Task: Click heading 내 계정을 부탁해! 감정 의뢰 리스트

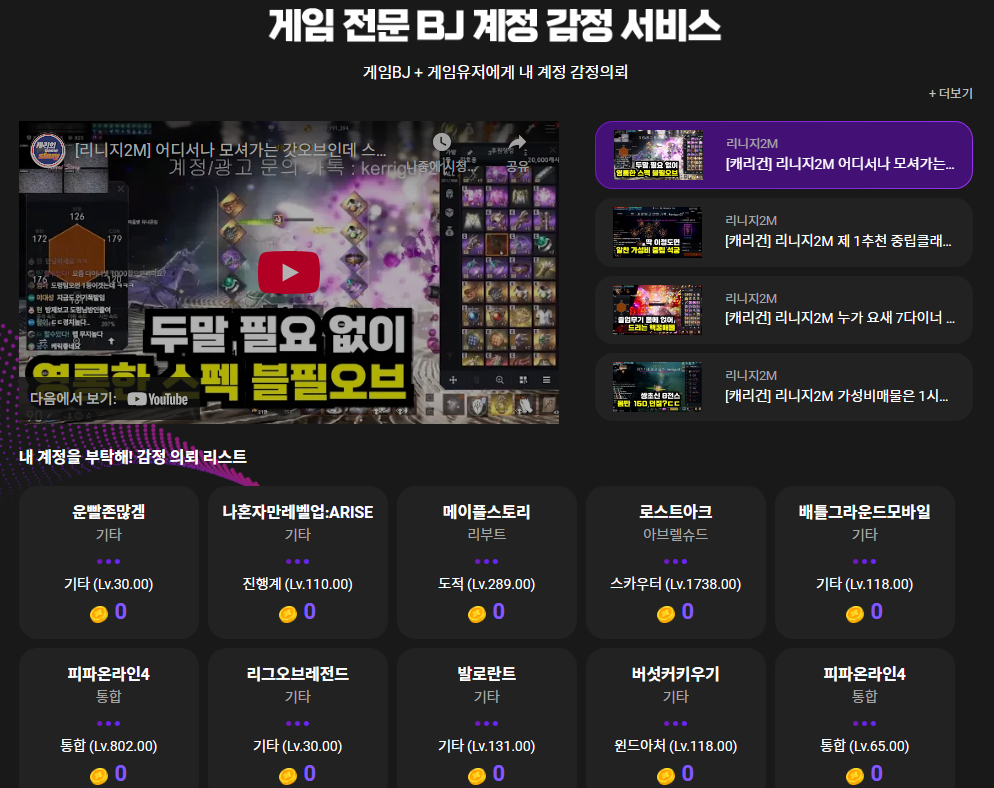Action: (x=132, y=456)
